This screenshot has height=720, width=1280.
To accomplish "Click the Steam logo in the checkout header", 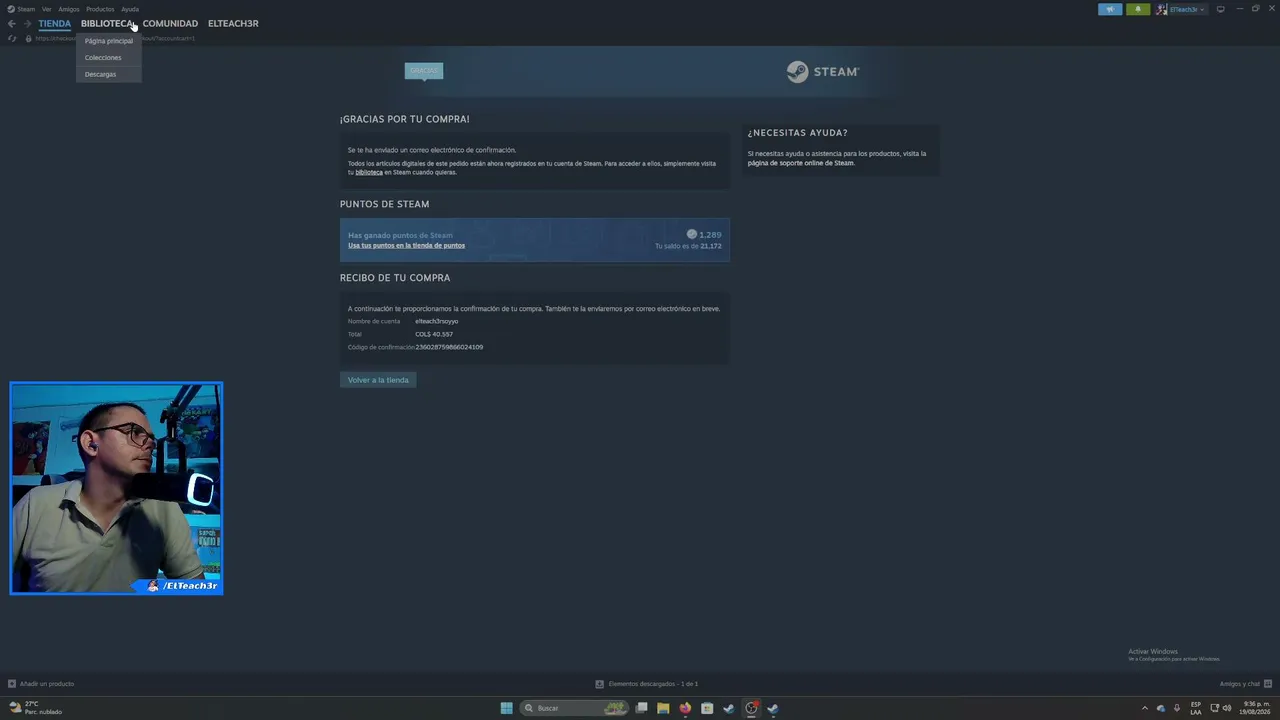I will pyautogui.click(x=822, y=72).
